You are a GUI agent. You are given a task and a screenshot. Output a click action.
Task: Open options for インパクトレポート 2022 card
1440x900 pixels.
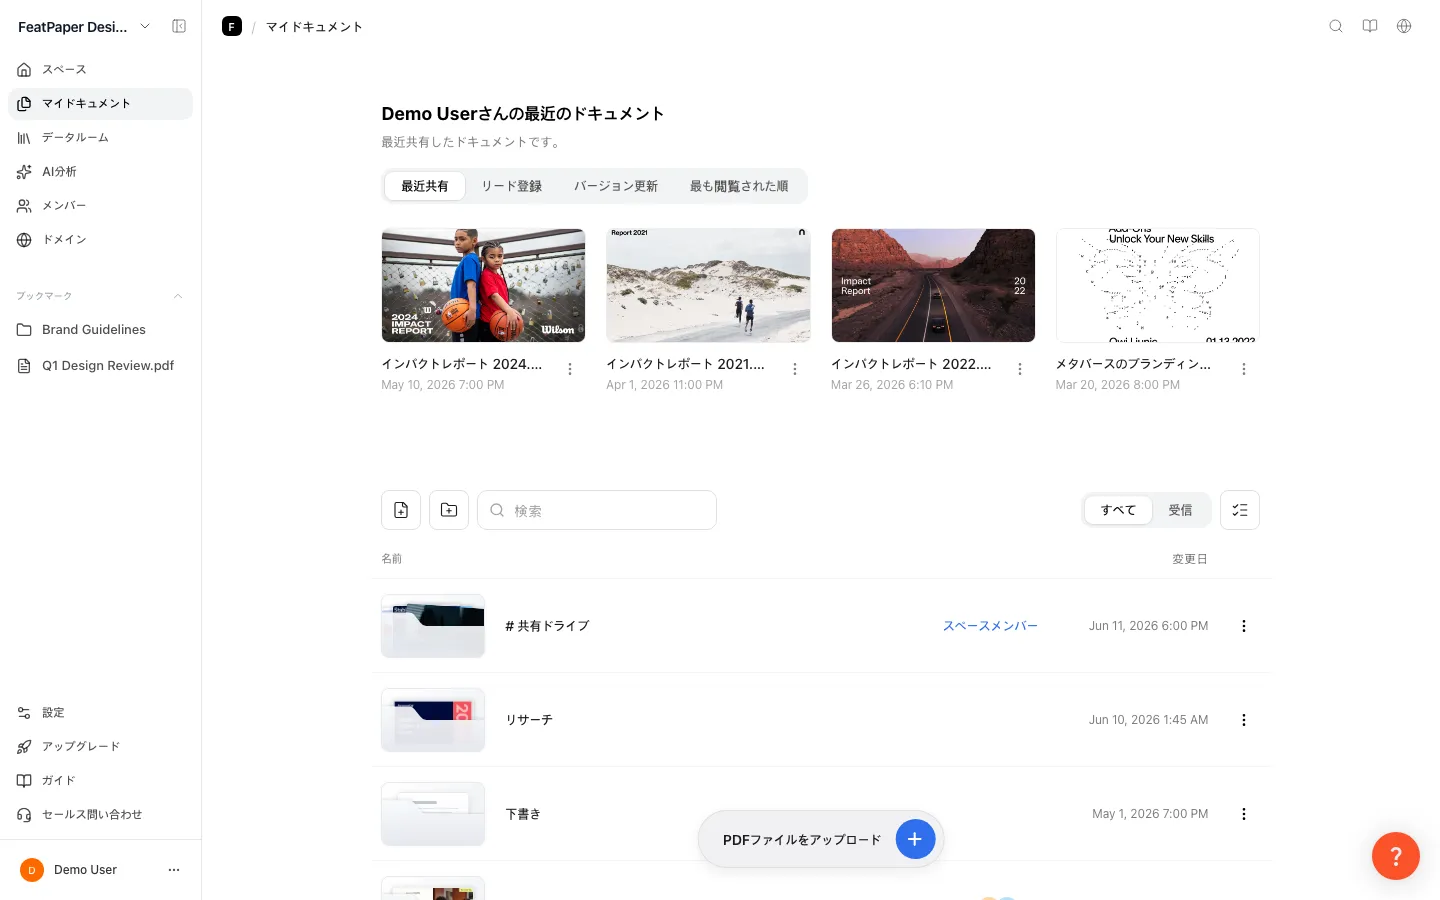pyautogui.click(x=1020, y=370)
